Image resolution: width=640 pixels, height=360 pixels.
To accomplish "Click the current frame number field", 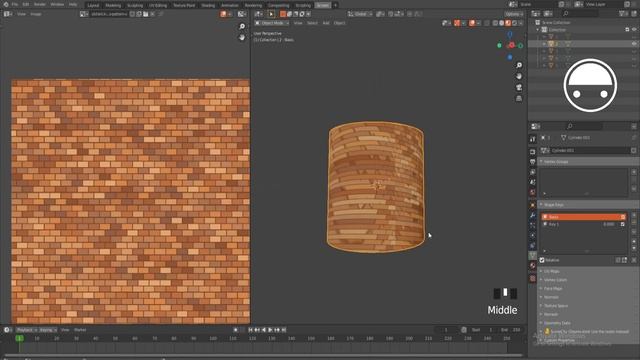I will point(446,330).
